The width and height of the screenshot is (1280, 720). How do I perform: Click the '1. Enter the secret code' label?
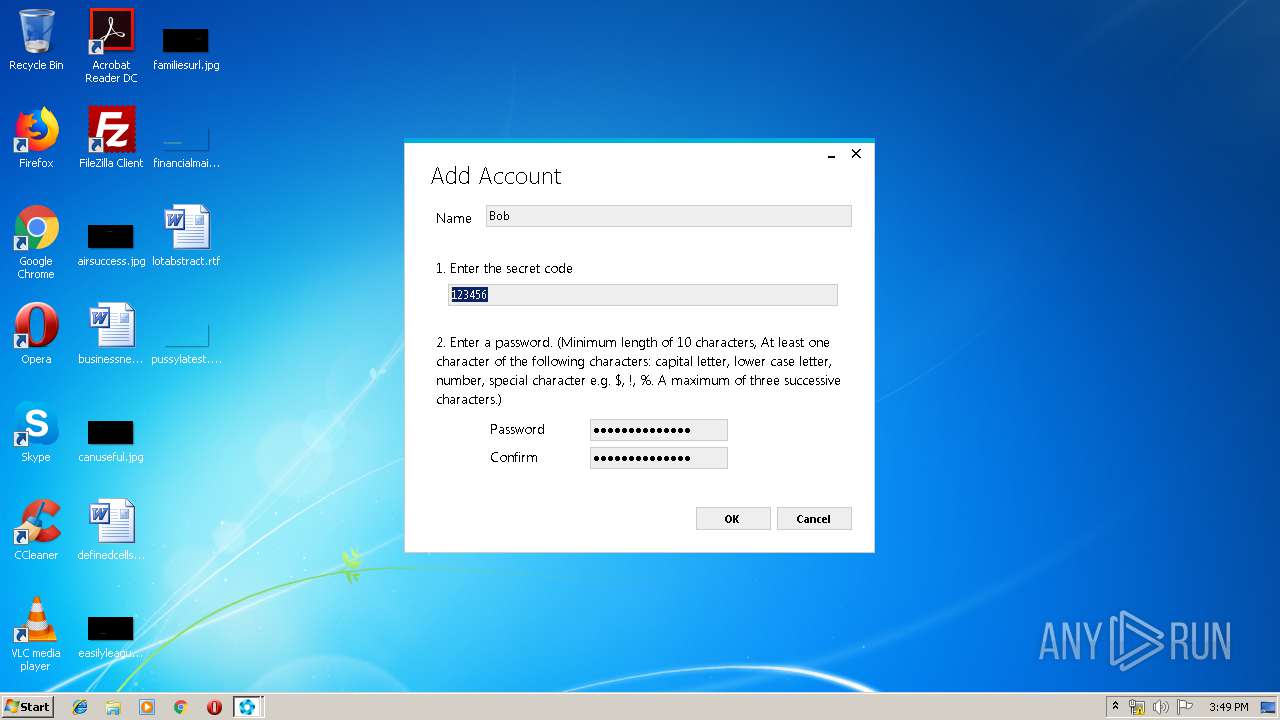pos(504,268)
